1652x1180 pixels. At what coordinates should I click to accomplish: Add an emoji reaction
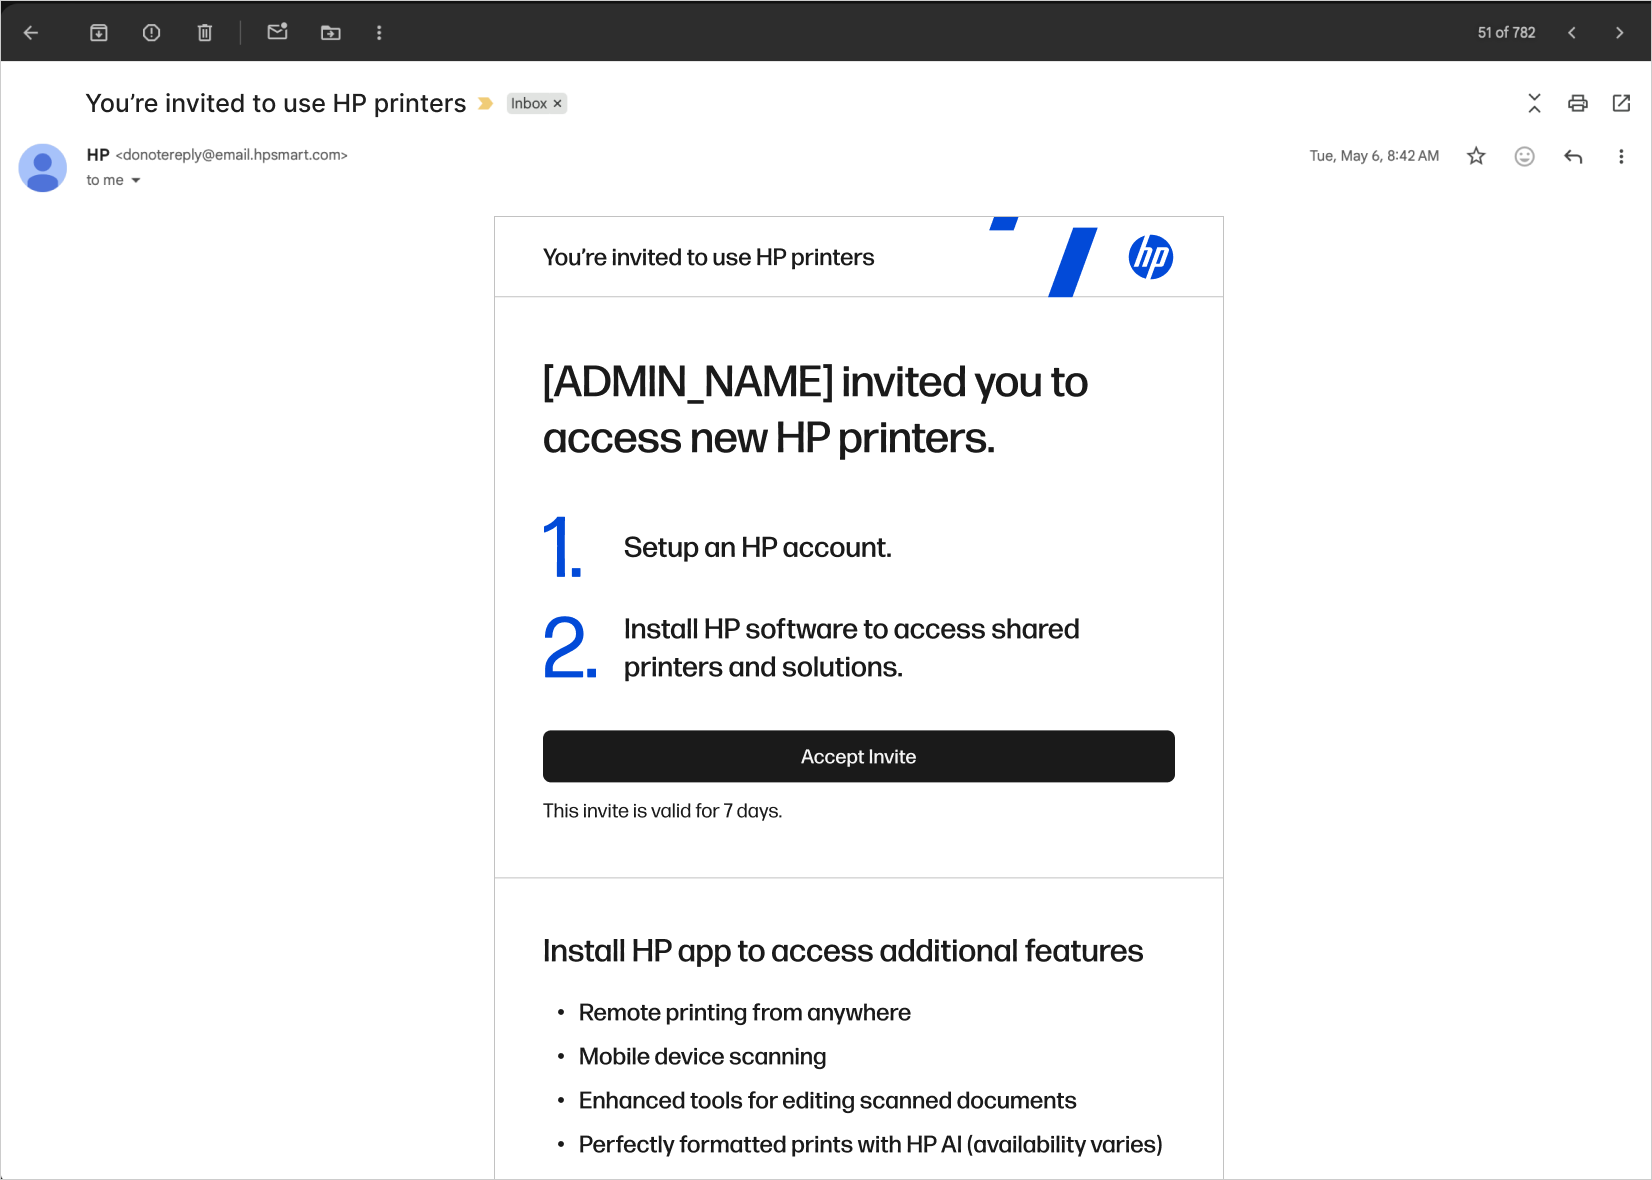coord(1524,156)
